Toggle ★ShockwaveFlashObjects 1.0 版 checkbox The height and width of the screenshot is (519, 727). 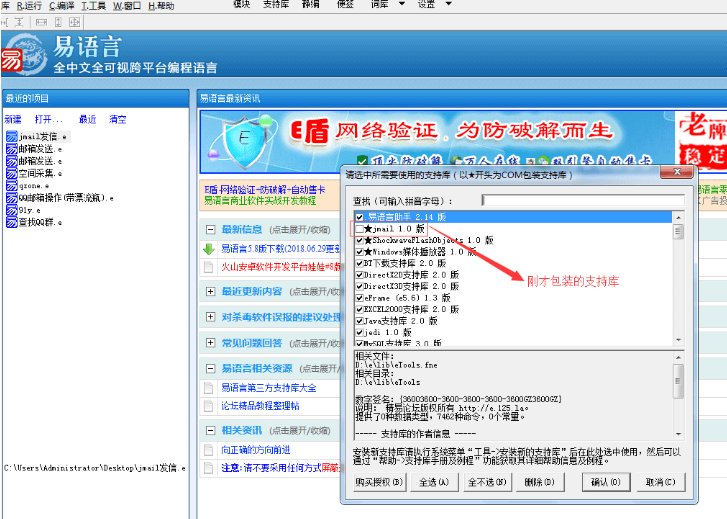click(x=359, y=240)
